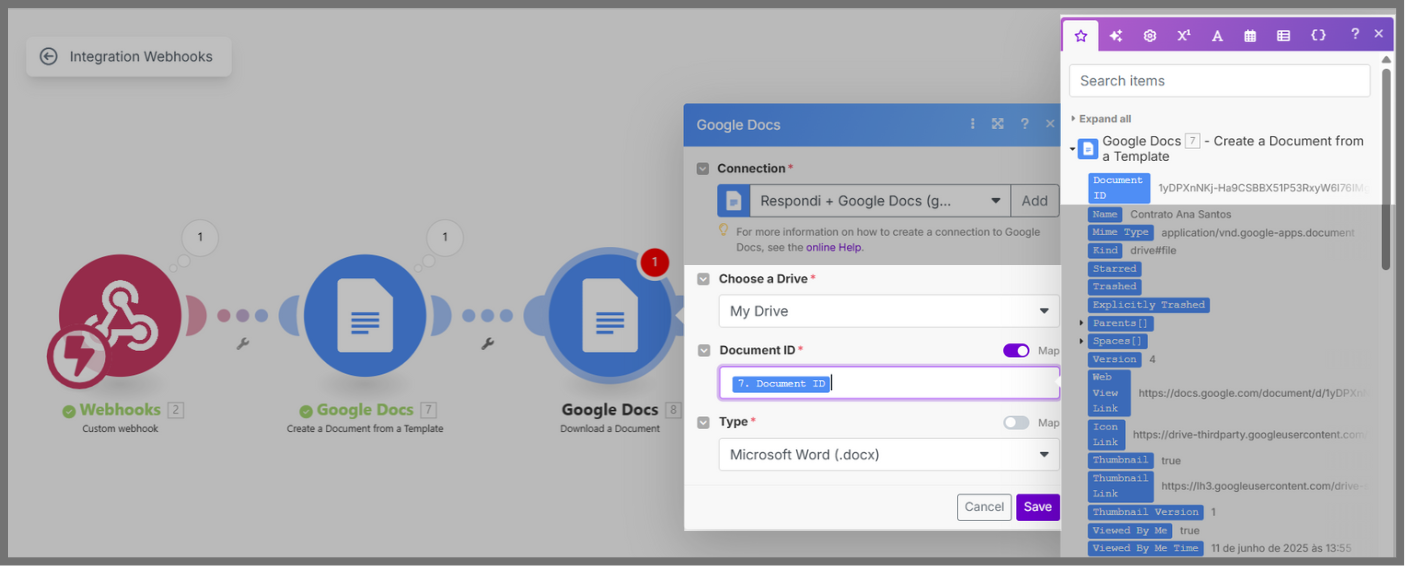Open Google Docs dialog help
The image size is (1406, 566).
coord(1024,124)
